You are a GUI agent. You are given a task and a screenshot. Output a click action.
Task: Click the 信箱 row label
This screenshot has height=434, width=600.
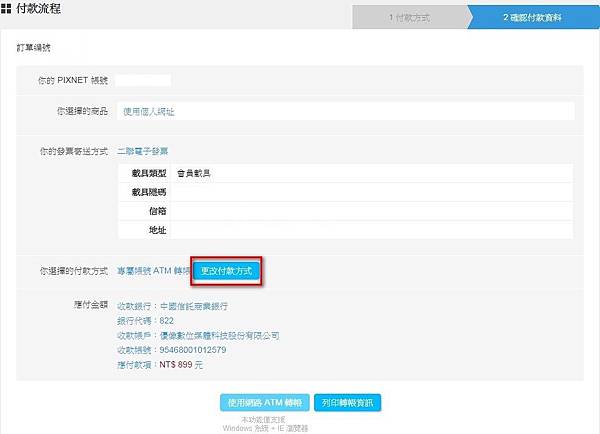pos(158,211)
